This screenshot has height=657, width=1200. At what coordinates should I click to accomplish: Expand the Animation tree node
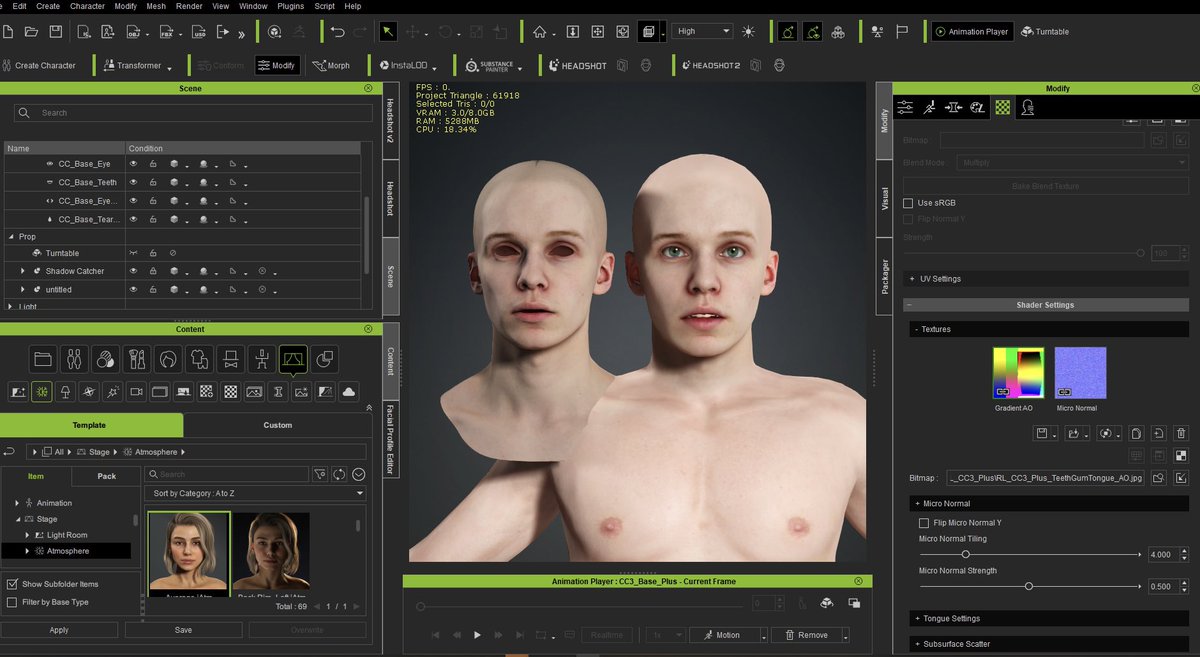(18, 503)
